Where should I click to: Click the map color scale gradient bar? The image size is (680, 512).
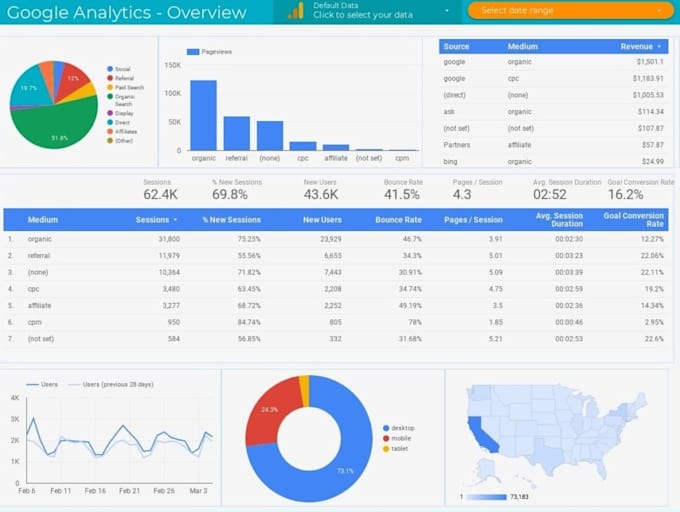(486, 497)
